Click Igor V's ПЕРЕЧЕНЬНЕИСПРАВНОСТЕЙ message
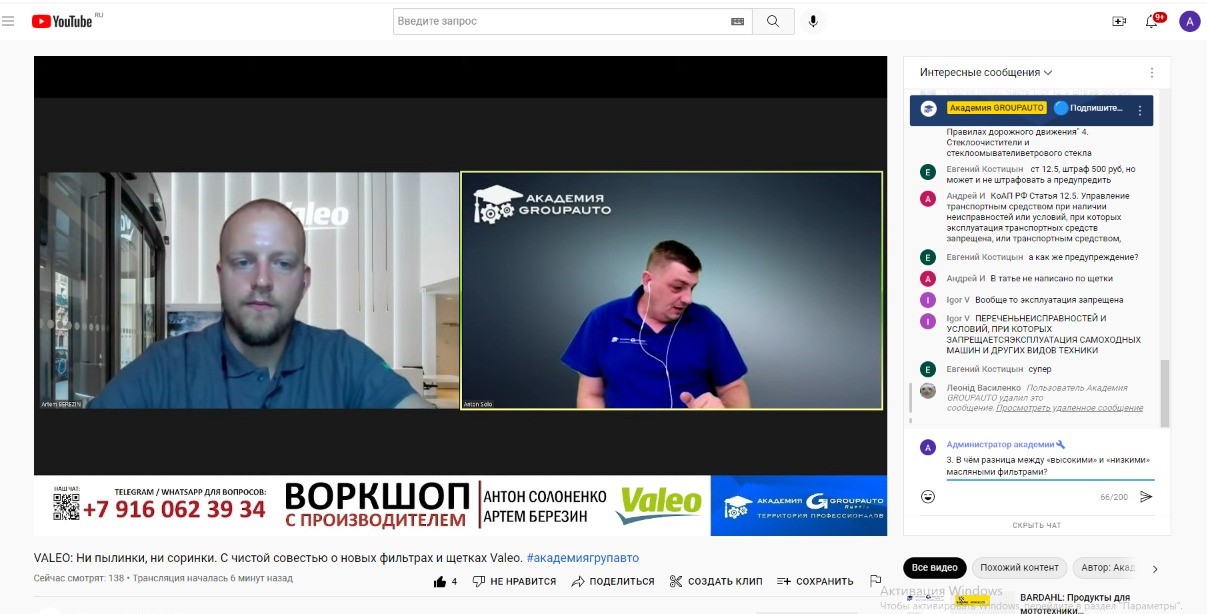 pyautogui.click(x=1043, y=334)
